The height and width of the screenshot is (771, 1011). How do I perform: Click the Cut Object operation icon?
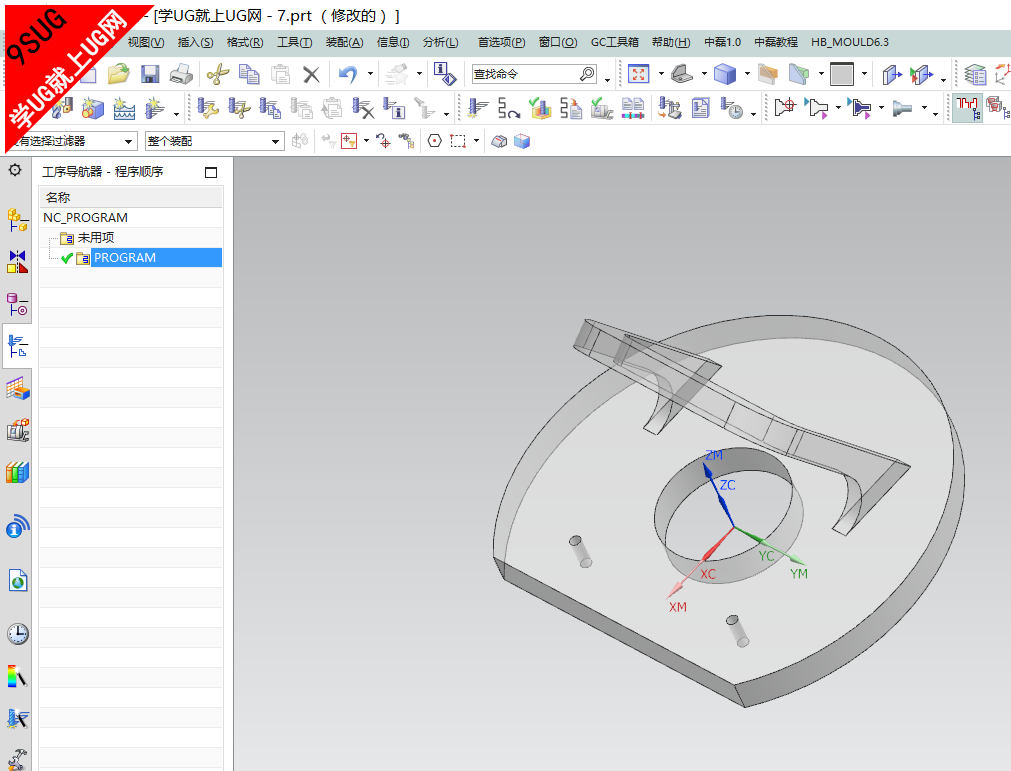pyautogui.click(x=239, y=108)
